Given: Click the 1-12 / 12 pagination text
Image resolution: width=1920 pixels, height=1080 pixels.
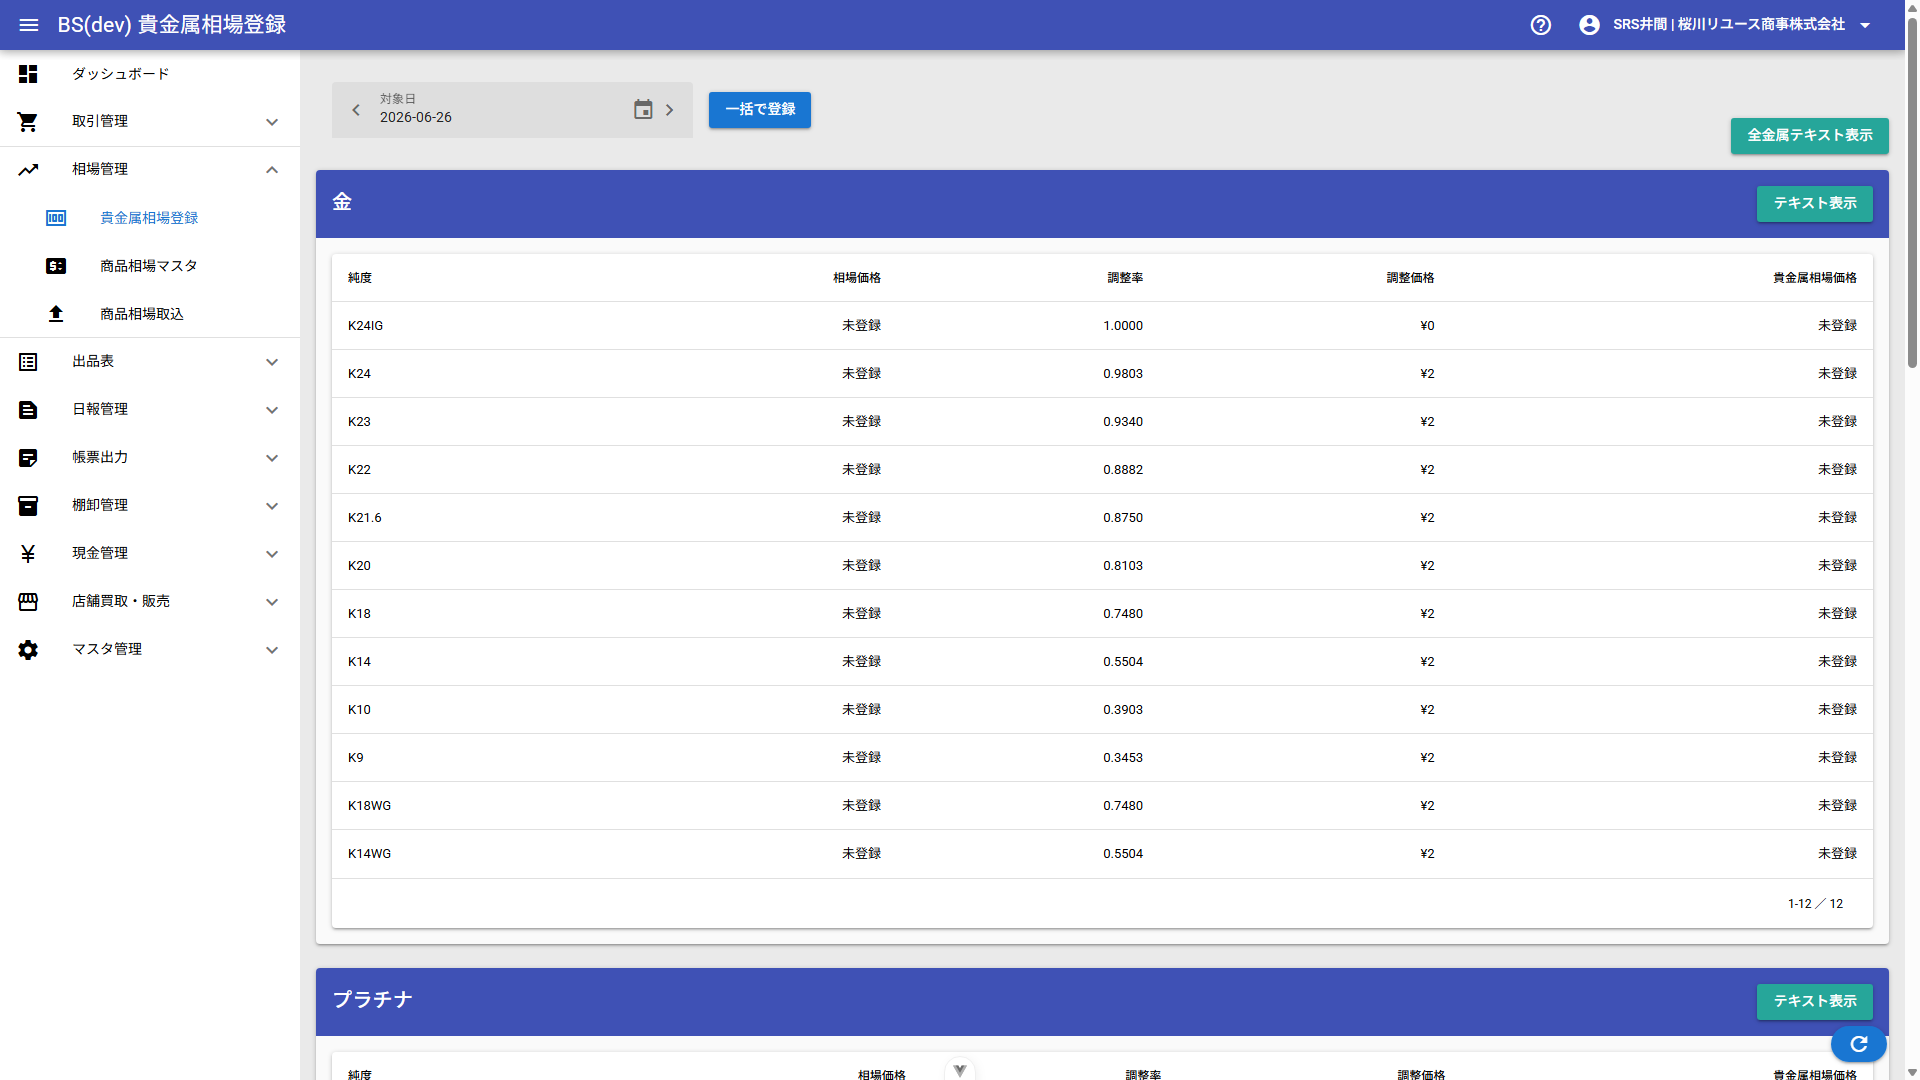Looking at the screenshot, I should point(1815,904).
